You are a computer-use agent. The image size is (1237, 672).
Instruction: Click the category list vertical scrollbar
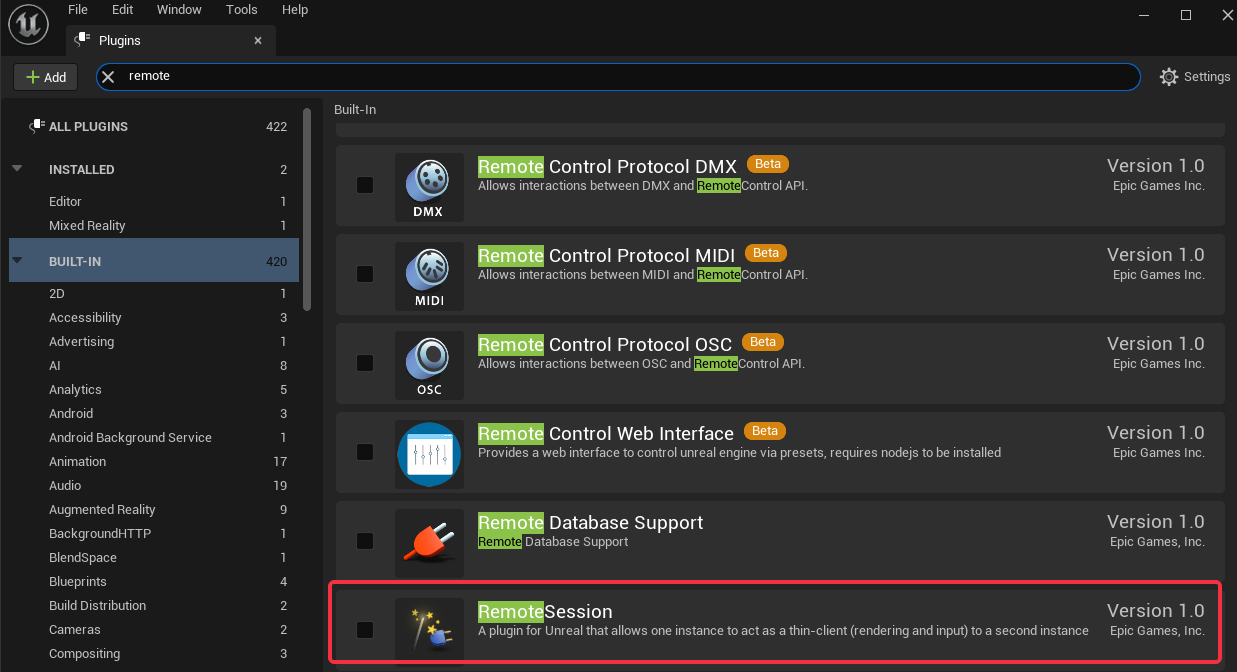pos(307,208)
